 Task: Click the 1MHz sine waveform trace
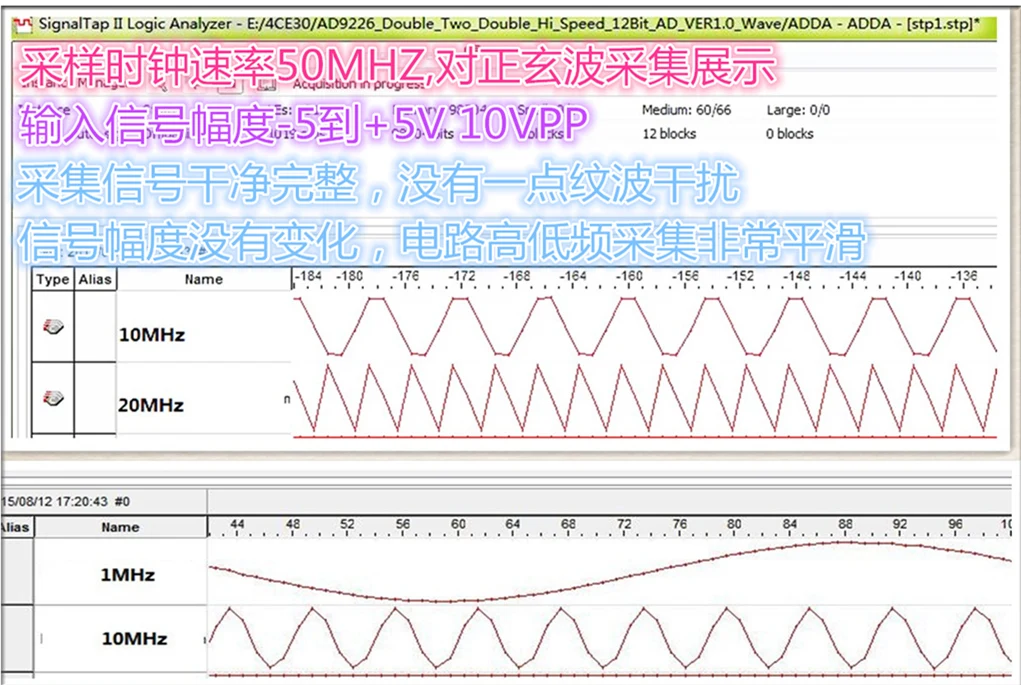(x=612, y=572)
